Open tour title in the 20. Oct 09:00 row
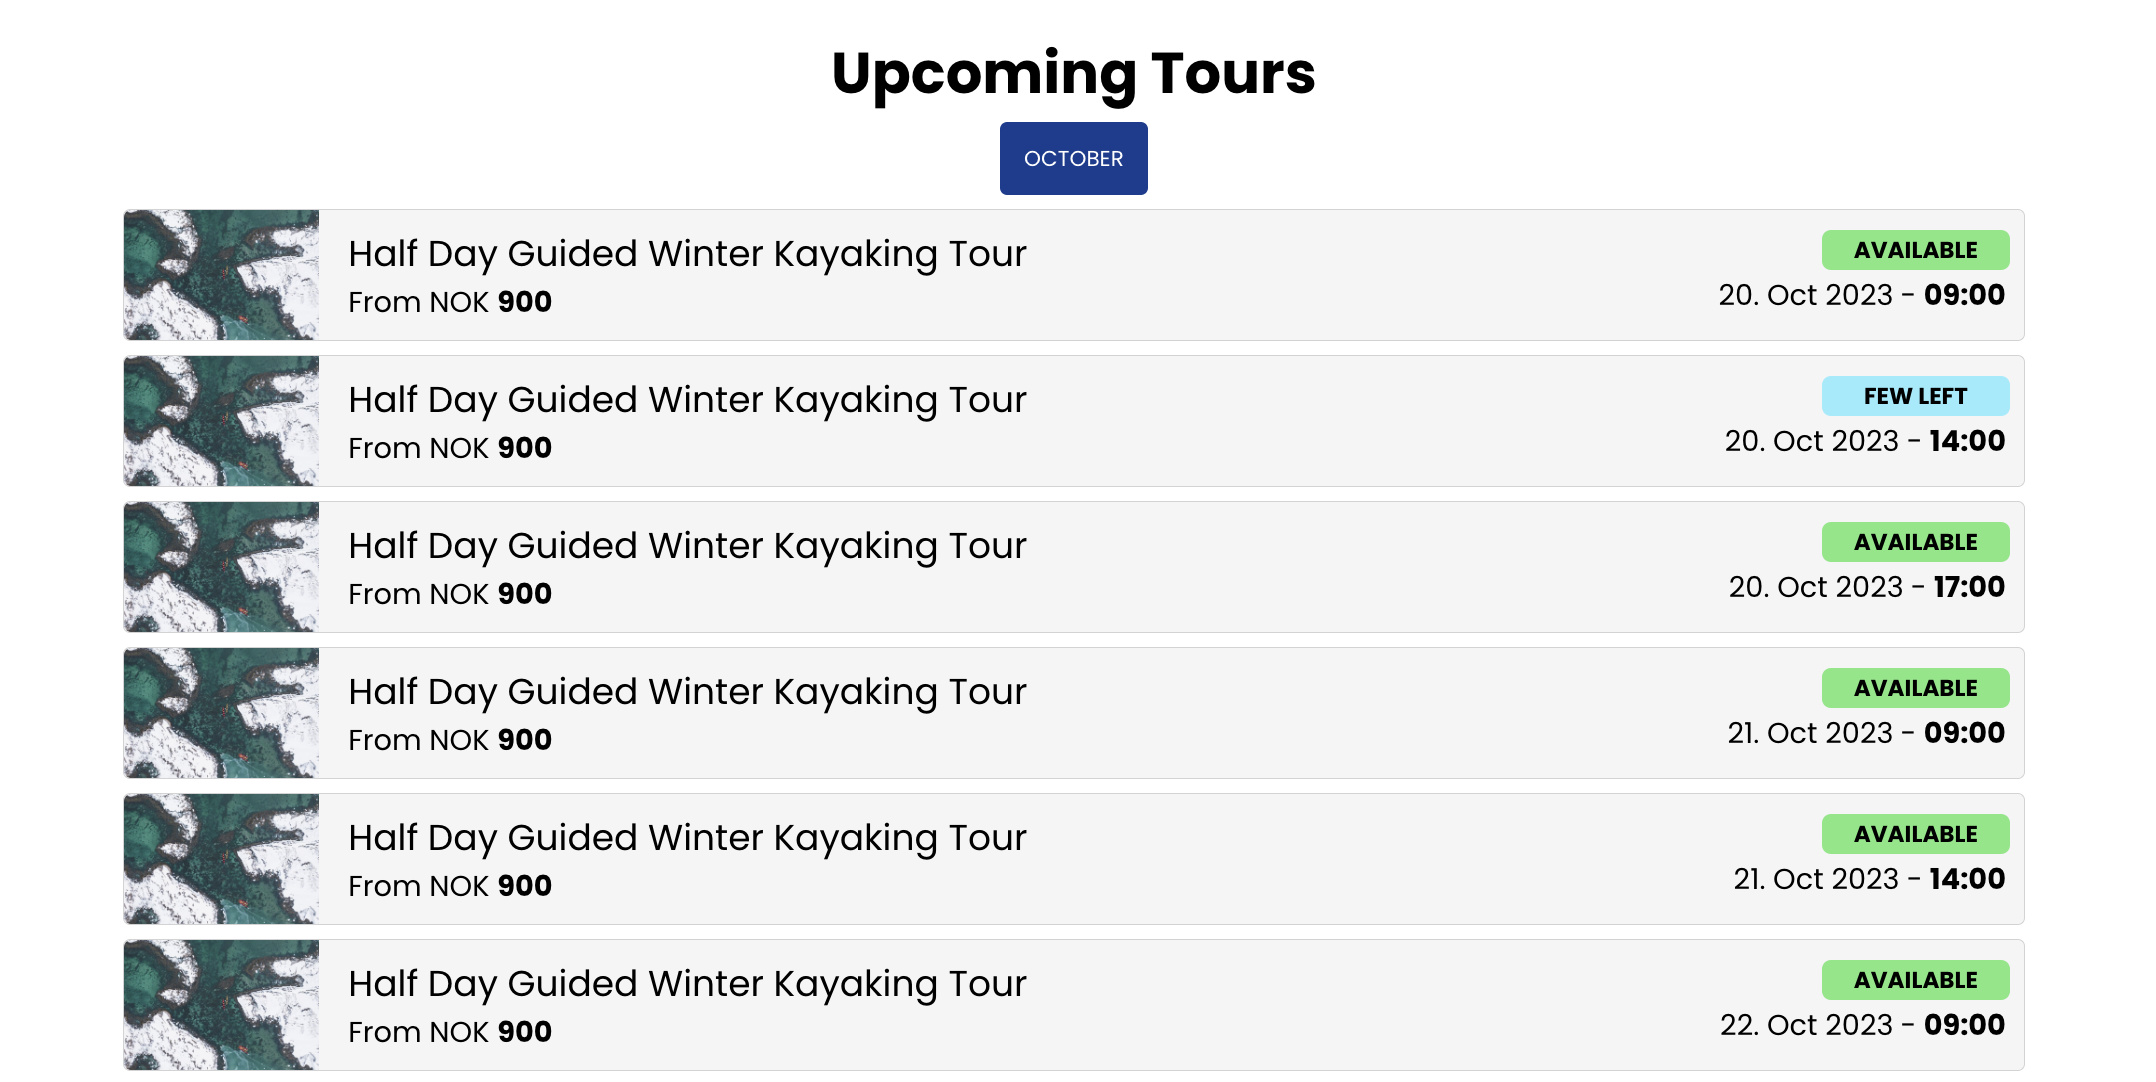 point(687,254)
